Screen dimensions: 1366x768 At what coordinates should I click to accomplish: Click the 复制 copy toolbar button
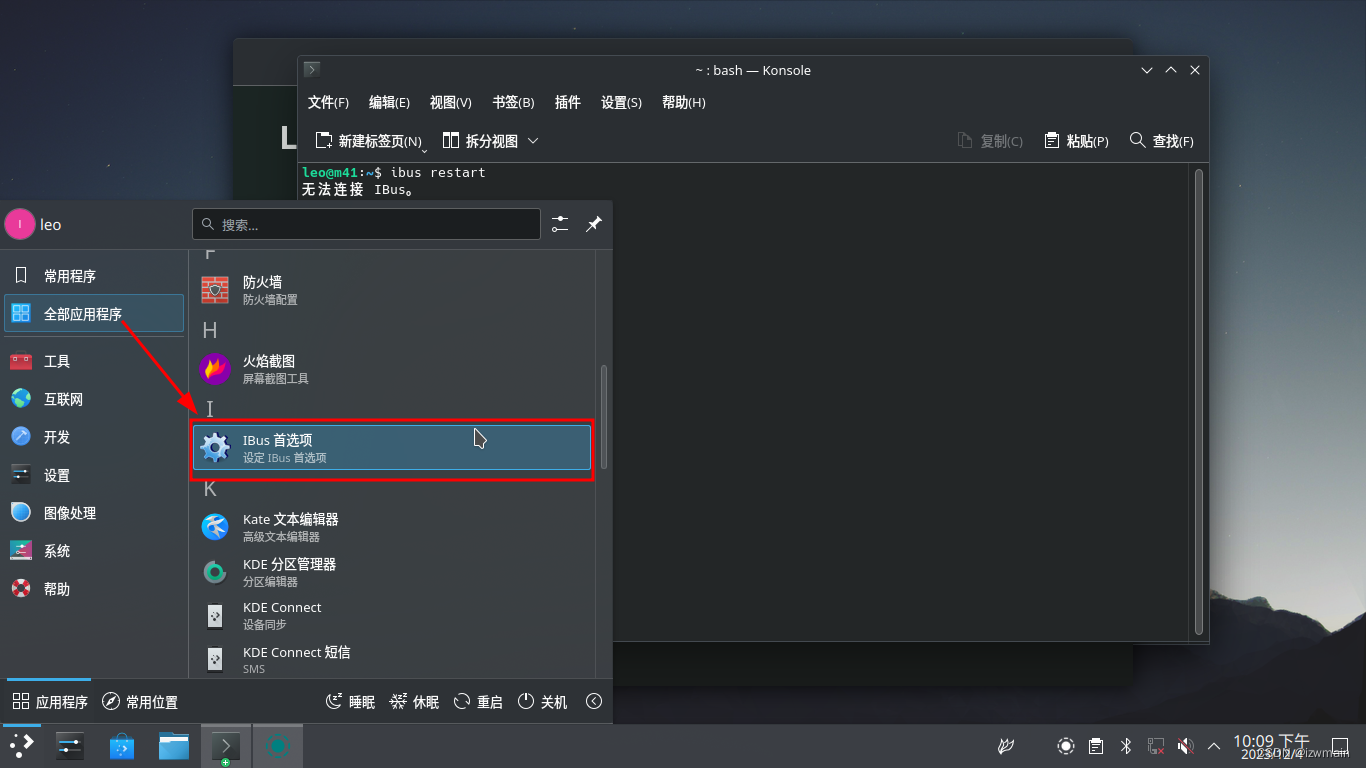(990, 141)
